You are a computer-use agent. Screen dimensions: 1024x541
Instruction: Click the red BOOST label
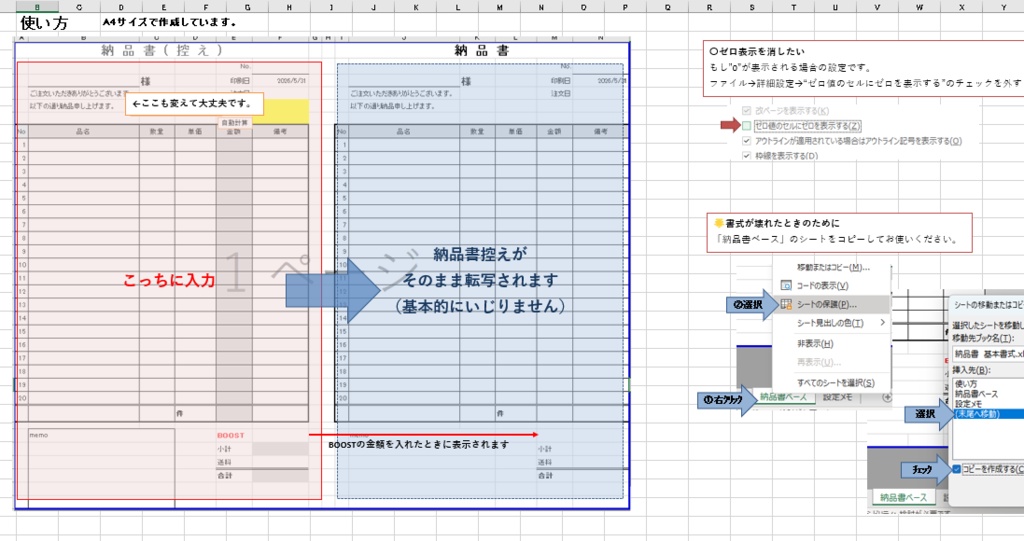(231, 435)
